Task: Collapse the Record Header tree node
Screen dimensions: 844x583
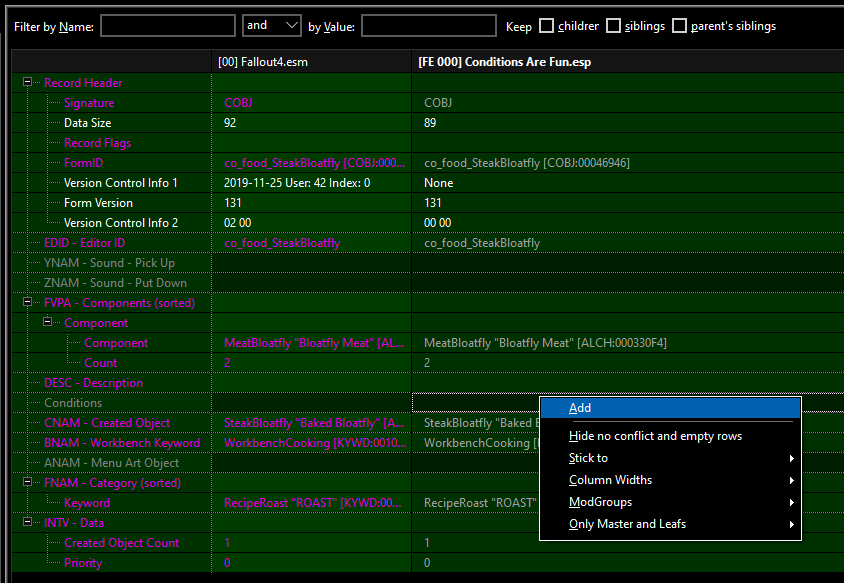Action: [27, 82]
